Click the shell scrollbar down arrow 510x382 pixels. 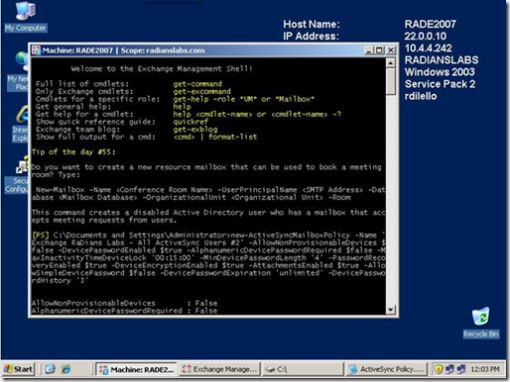click(391, 310)
